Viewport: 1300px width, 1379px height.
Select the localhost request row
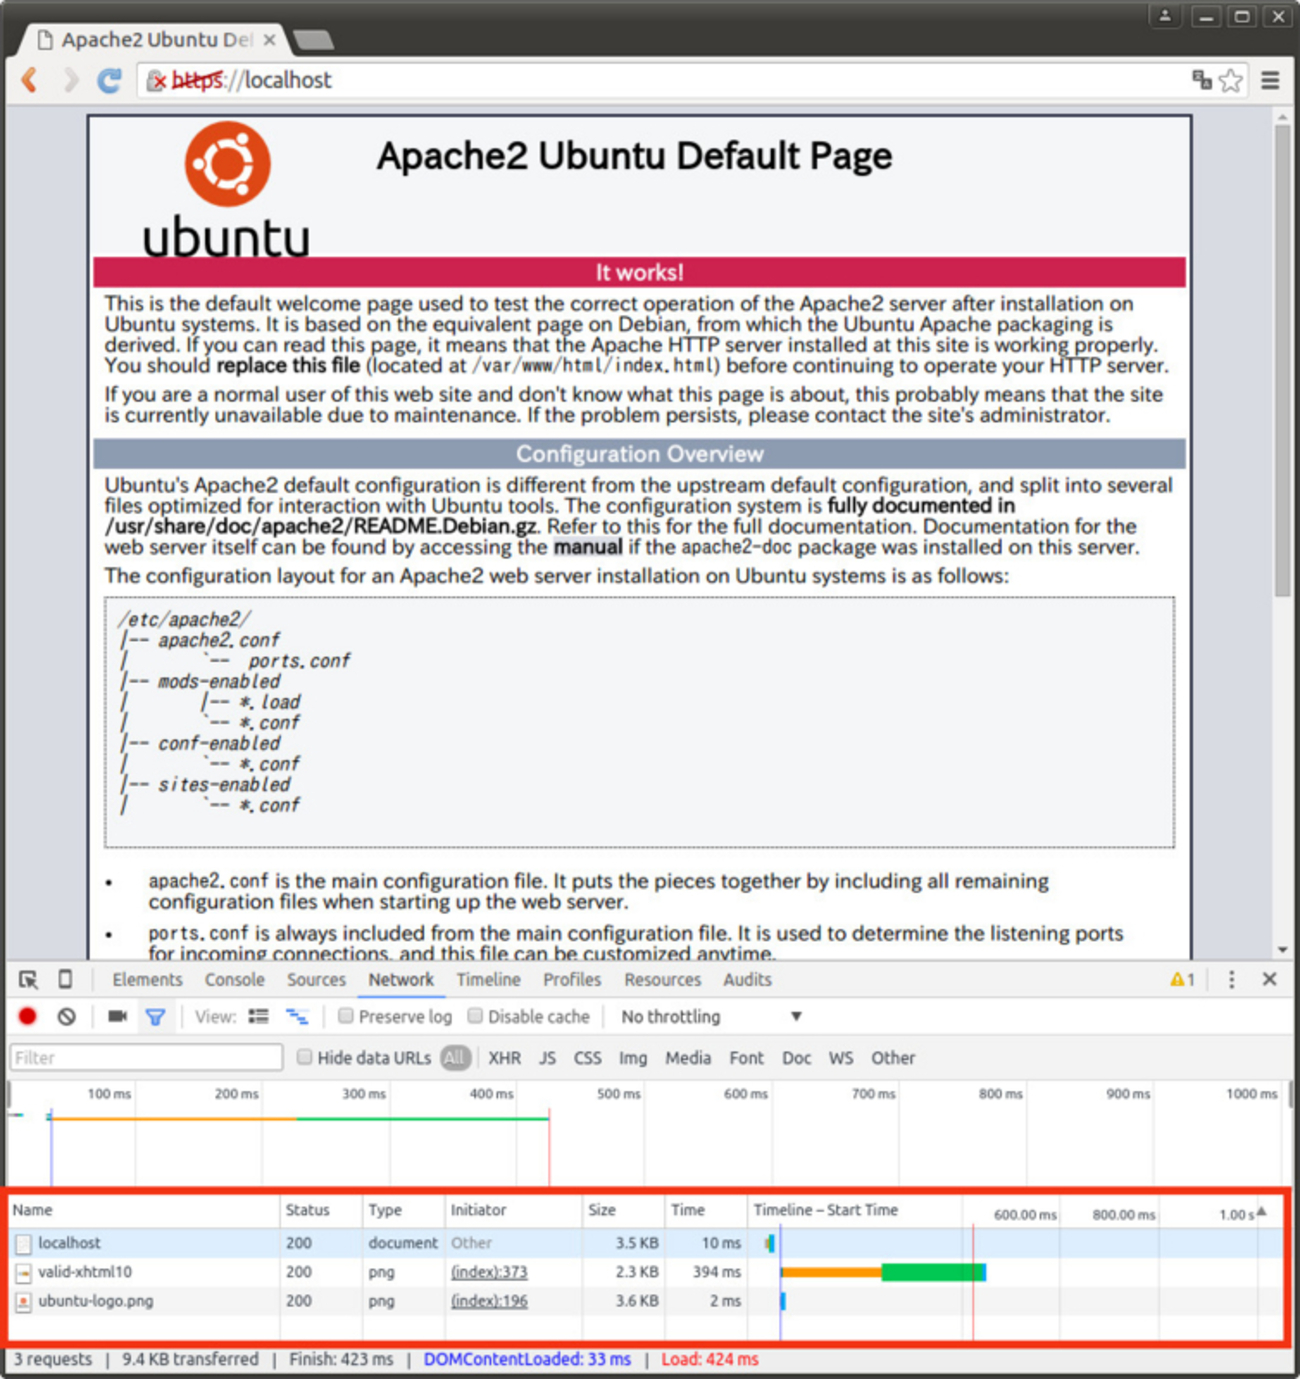click(x=646, y=1243)
